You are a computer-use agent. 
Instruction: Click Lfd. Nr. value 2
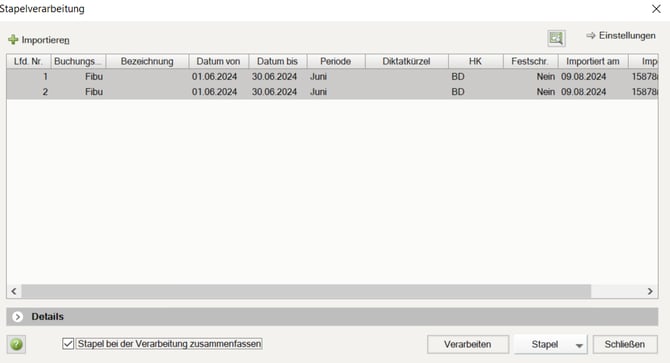(45, 92)
